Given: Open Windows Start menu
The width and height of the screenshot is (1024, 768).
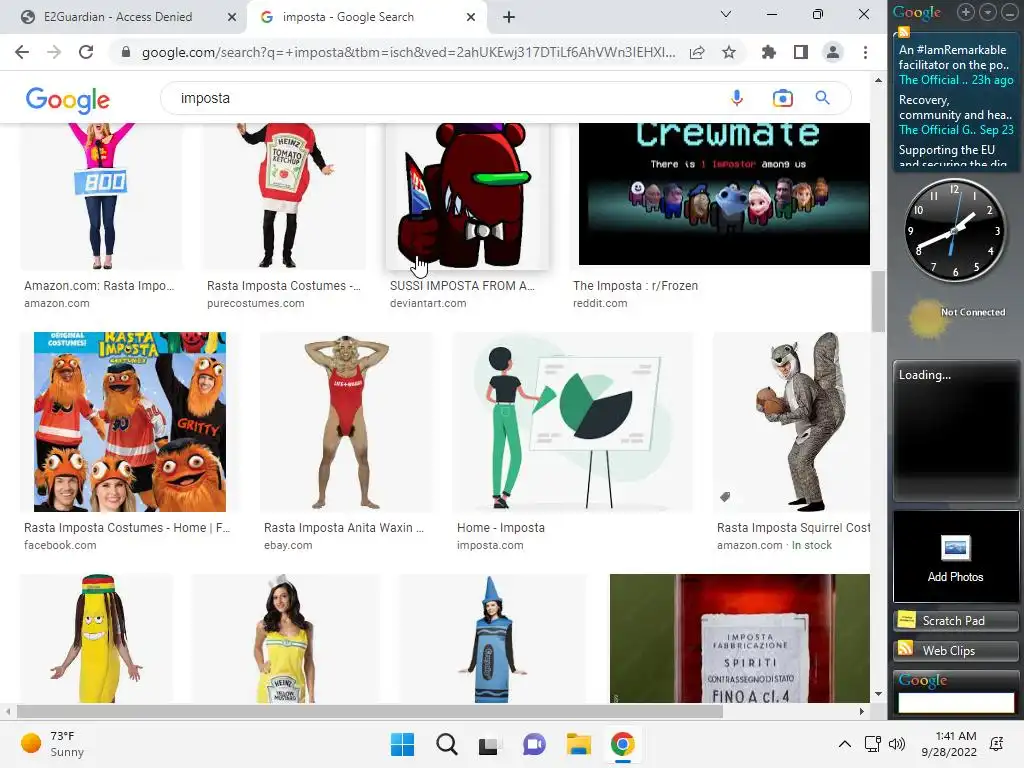Looking at the screenshot, I should tap(402, 744).
